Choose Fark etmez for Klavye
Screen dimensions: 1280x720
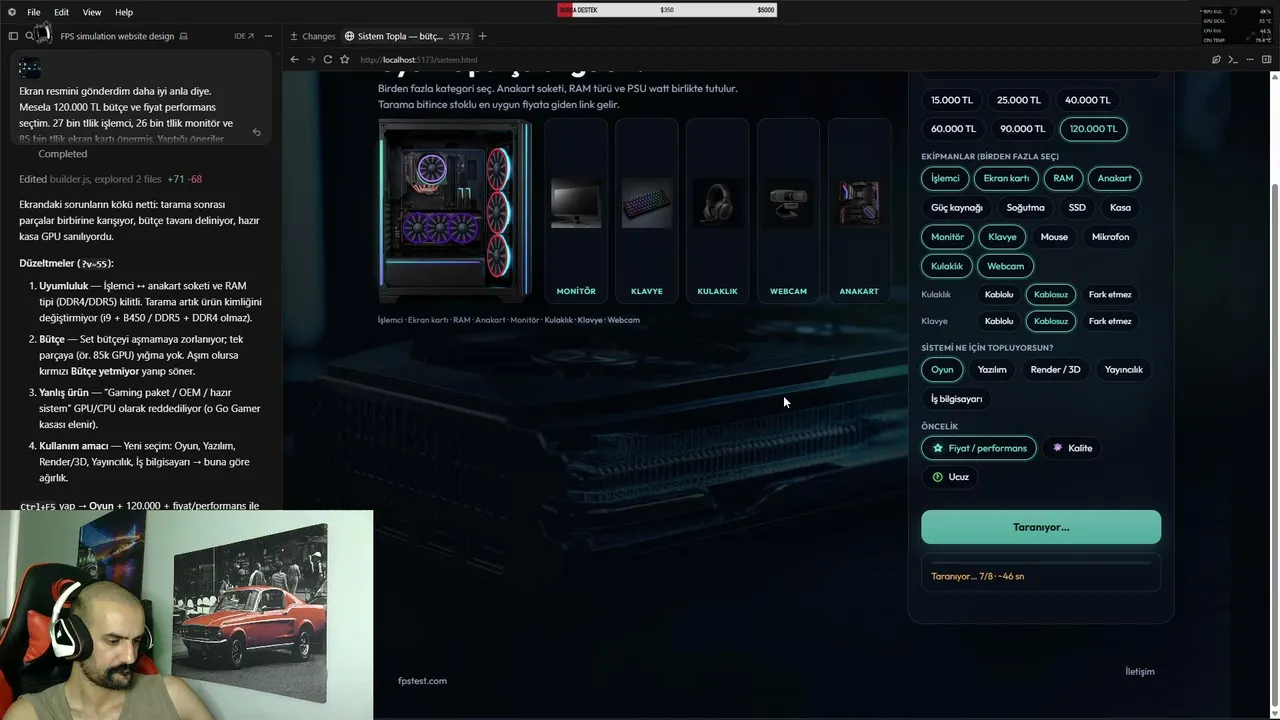point(1110,321)
